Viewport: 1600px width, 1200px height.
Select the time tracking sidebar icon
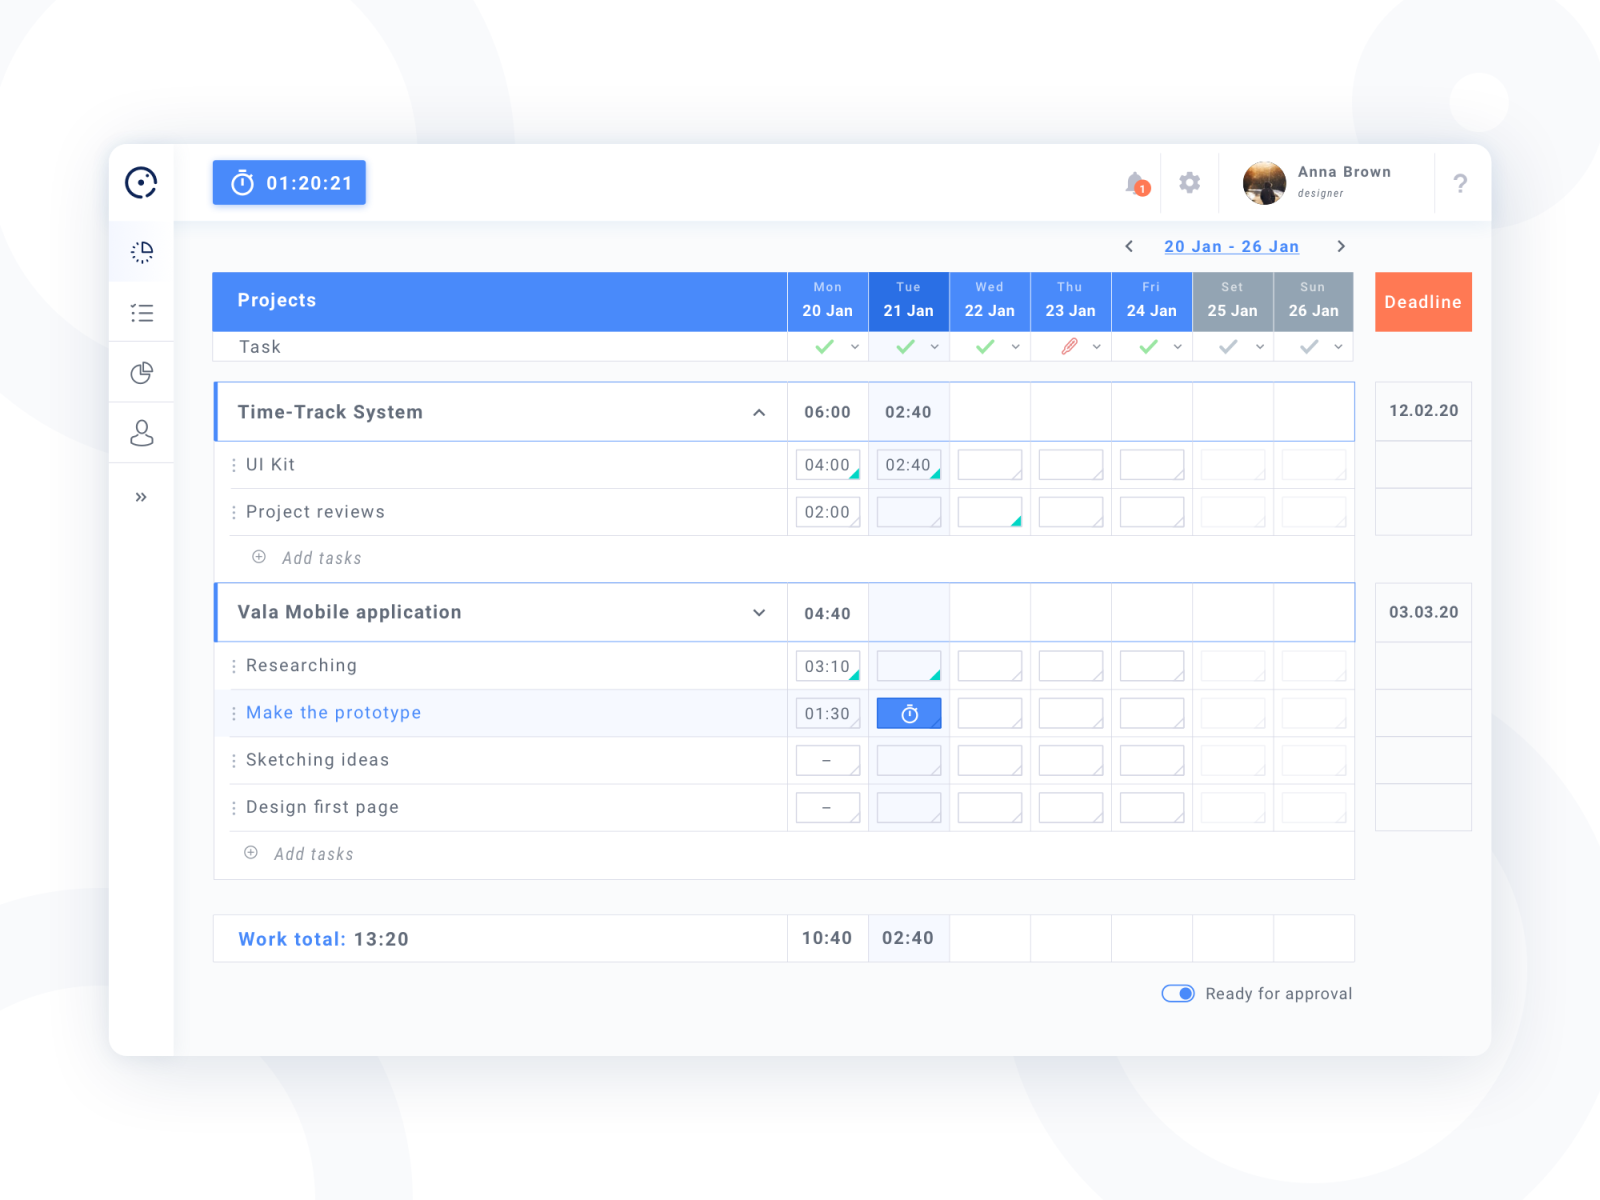pos(141,252)
